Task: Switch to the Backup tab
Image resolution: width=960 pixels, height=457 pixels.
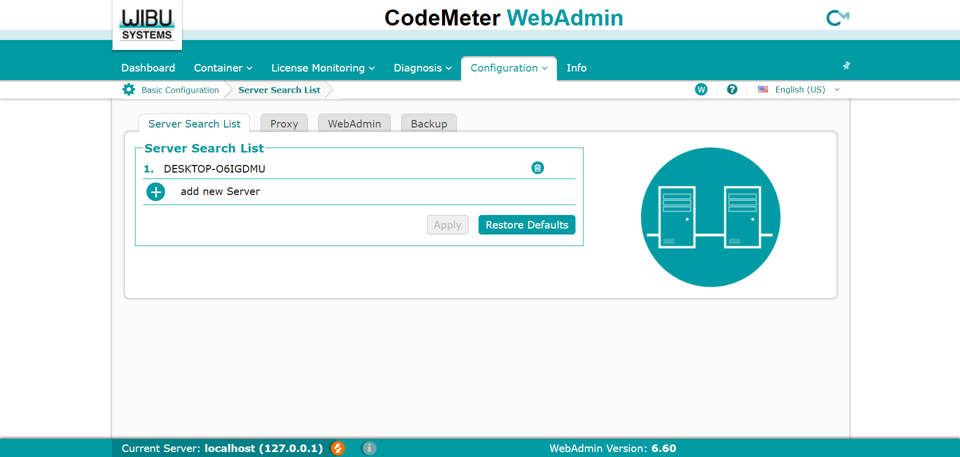Action: (x=429, y=124)
